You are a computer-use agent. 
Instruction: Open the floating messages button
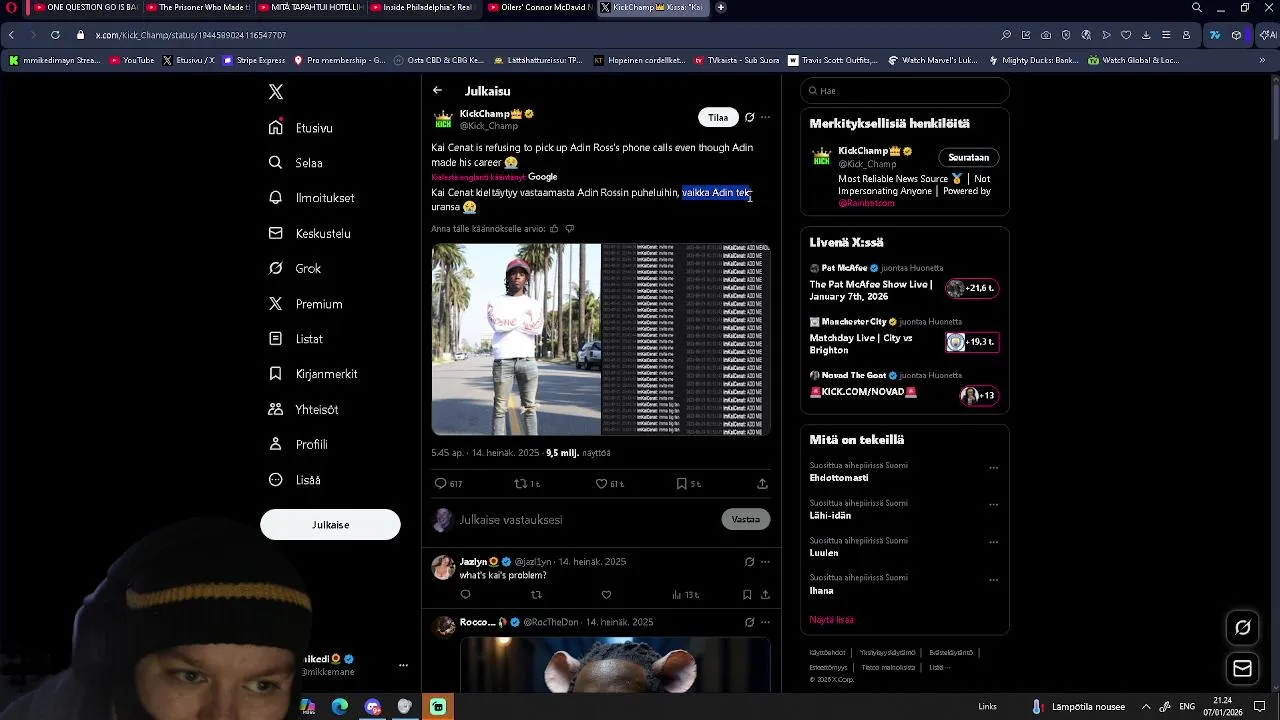pyautogui.click(x=1243, y=669)
